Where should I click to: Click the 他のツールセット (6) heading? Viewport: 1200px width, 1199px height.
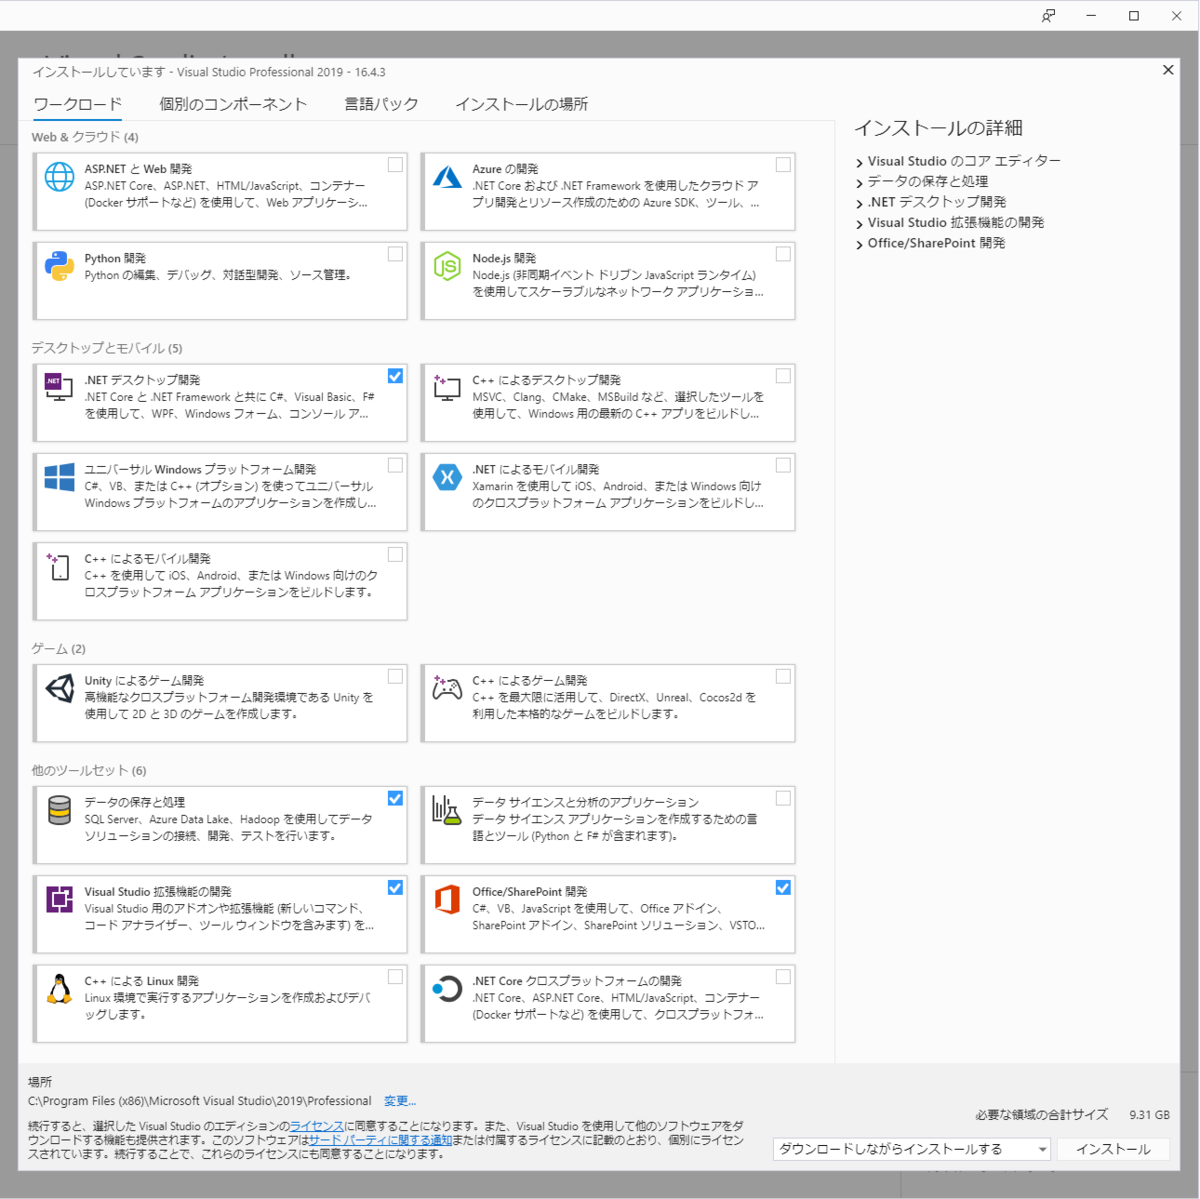89,771
